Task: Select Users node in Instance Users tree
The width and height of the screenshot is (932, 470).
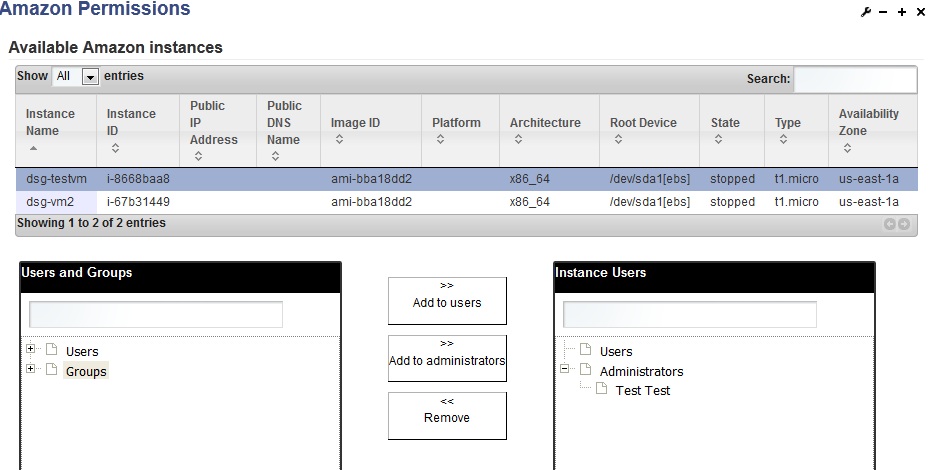Action: pyautogui.click(x=616, y=352)
